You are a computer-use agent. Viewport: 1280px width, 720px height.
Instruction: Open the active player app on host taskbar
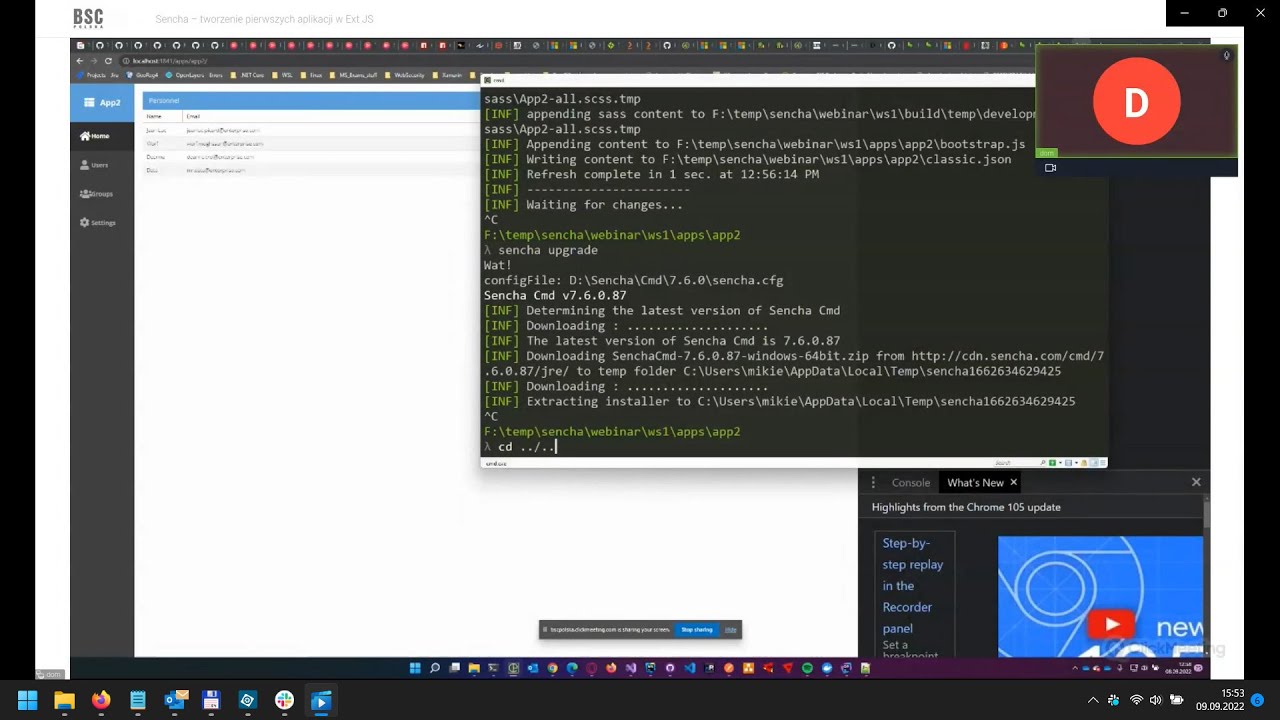click(321, 701)
